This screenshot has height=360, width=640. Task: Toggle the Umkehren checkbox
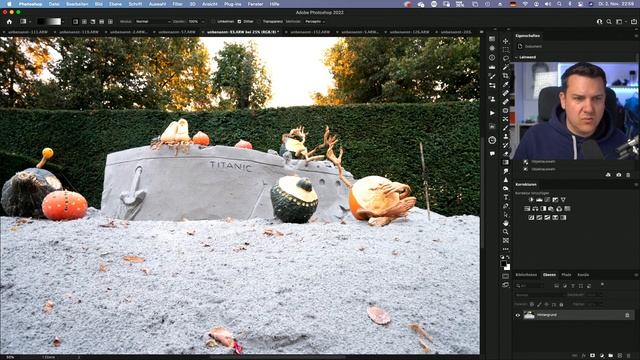point(214,21)
